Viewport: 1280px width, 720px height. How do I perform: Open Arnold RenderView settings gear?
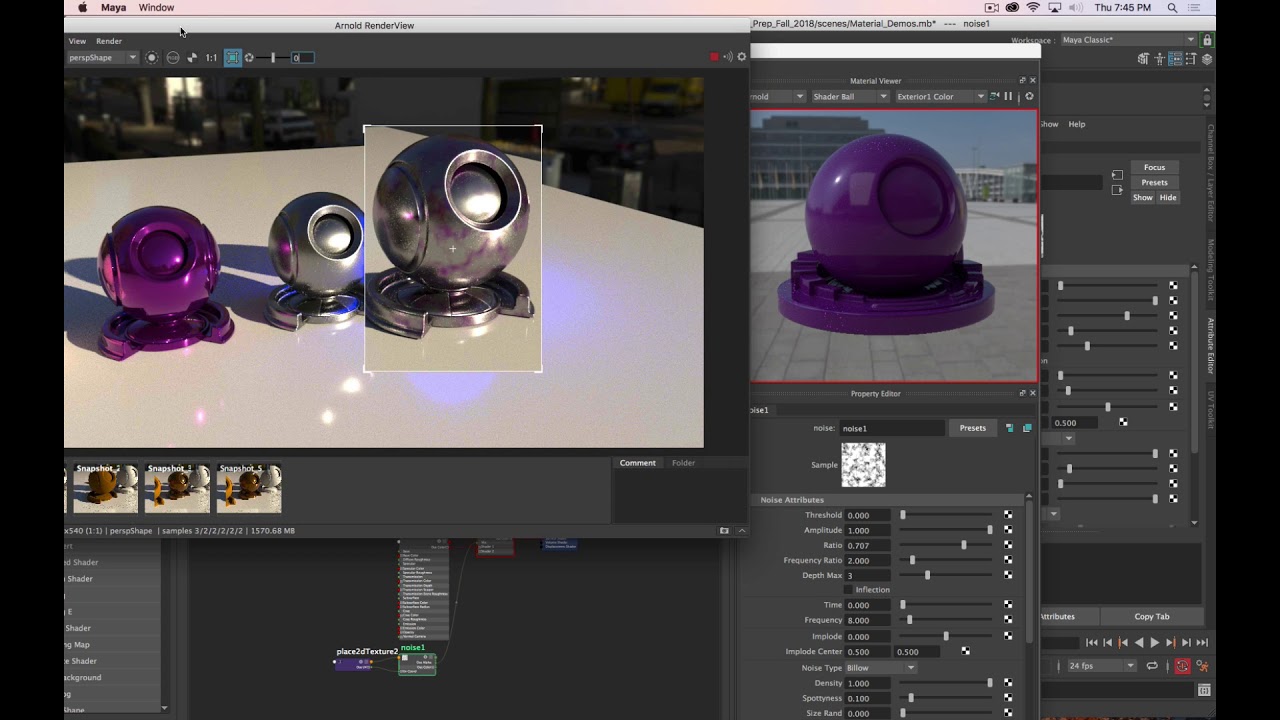click(742, 57)
